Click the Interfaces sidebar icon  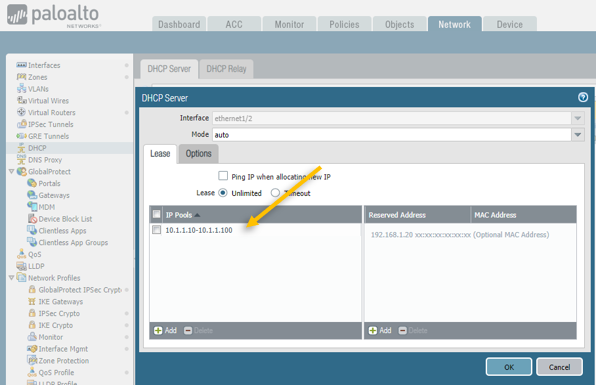pyautogui.click(x=21, y=65)
